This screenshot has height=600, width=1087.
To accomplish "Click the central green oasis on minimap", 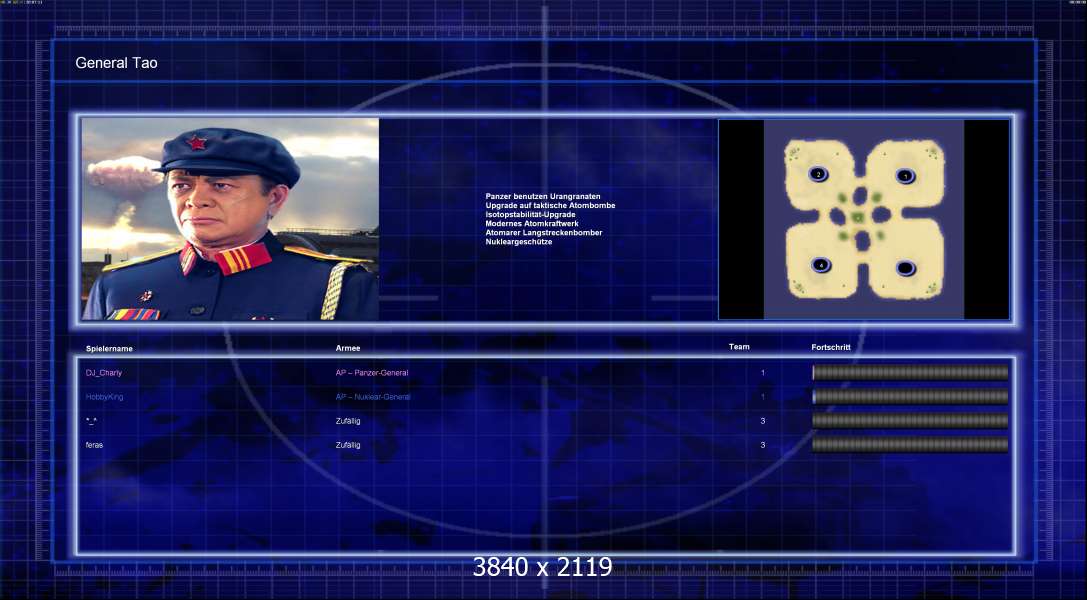I will (858, 218).
